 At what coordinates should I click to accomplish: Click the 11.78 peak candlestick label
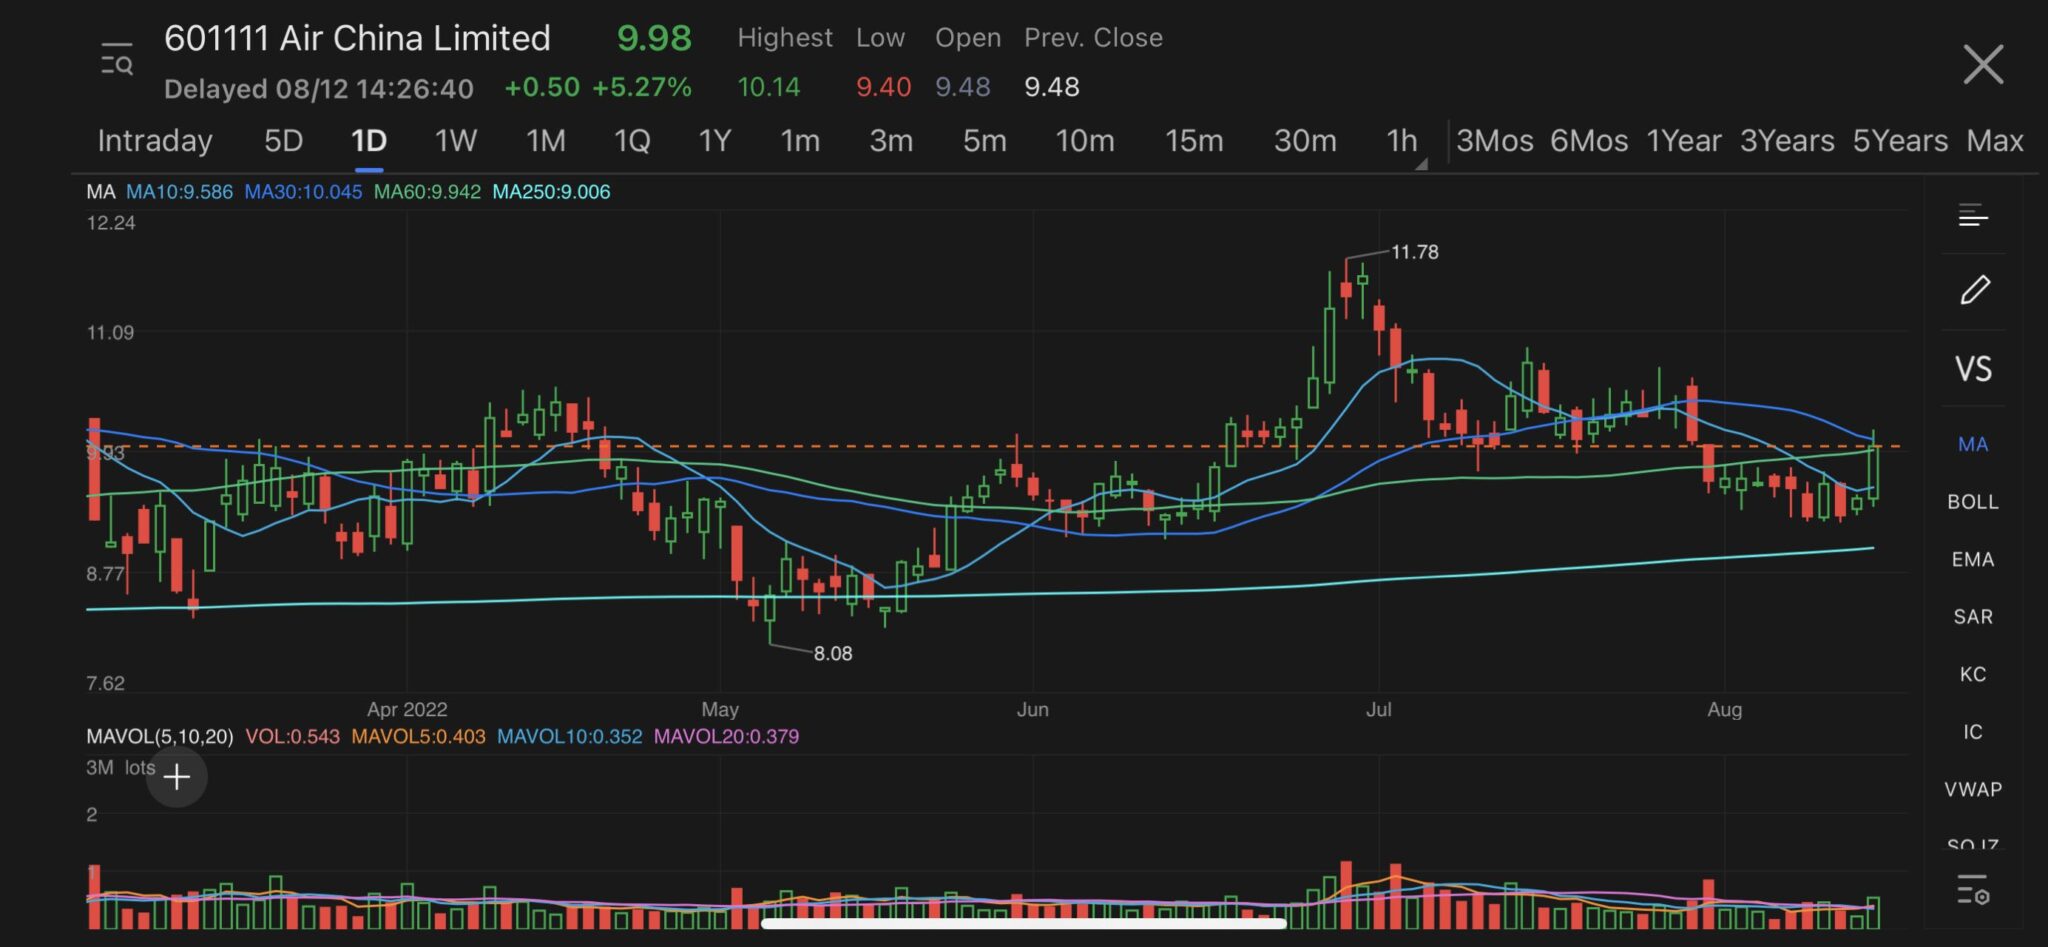point(1414,252)
